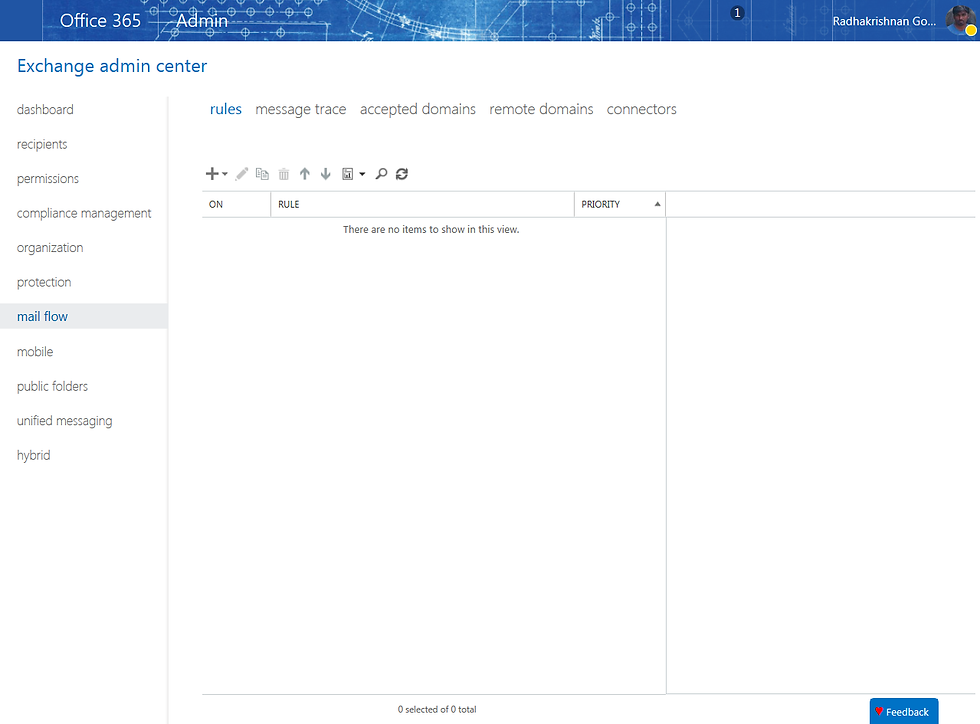The width and height of the screenshot is (980, 724).
Task: Go to compliance management
Action: 84,213
